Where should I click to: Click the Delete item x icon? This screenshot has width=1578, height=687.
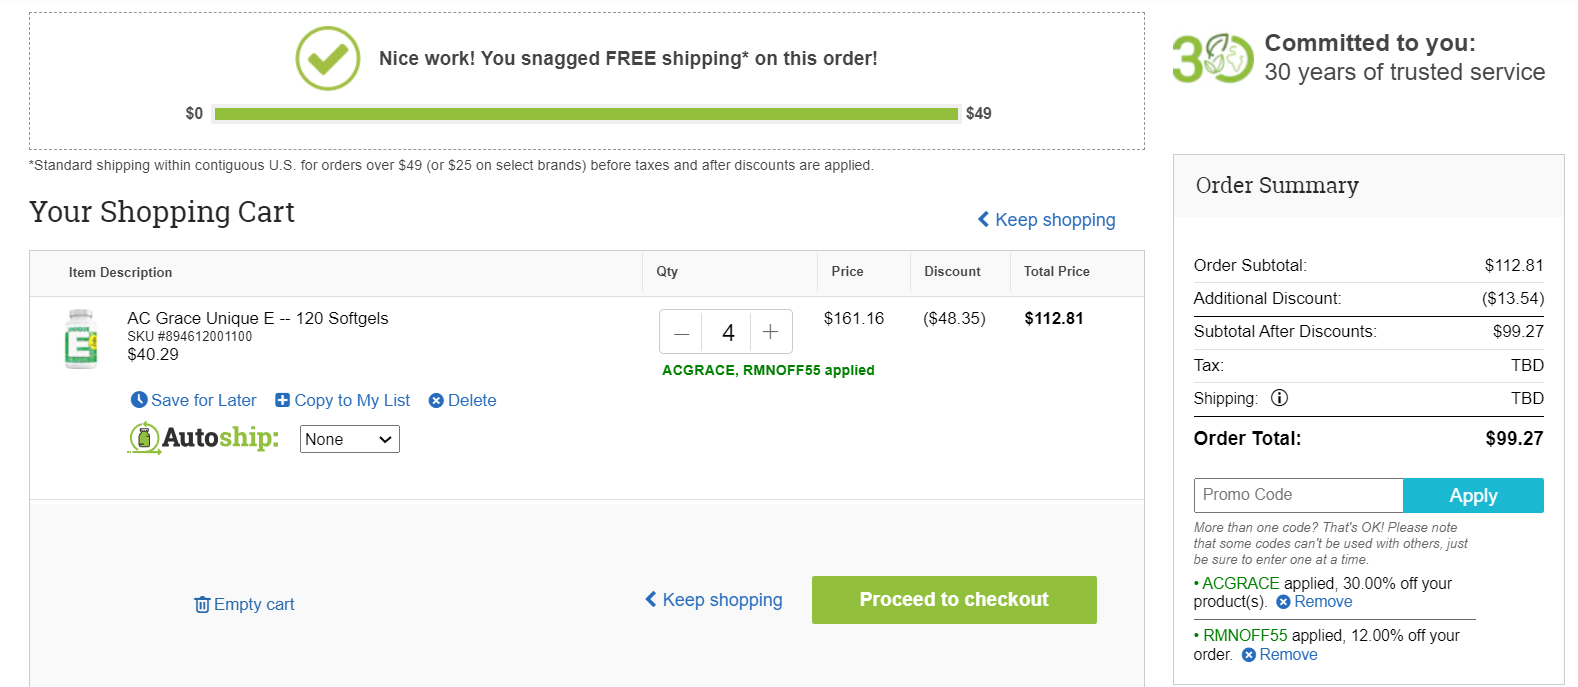pos(436,401)
